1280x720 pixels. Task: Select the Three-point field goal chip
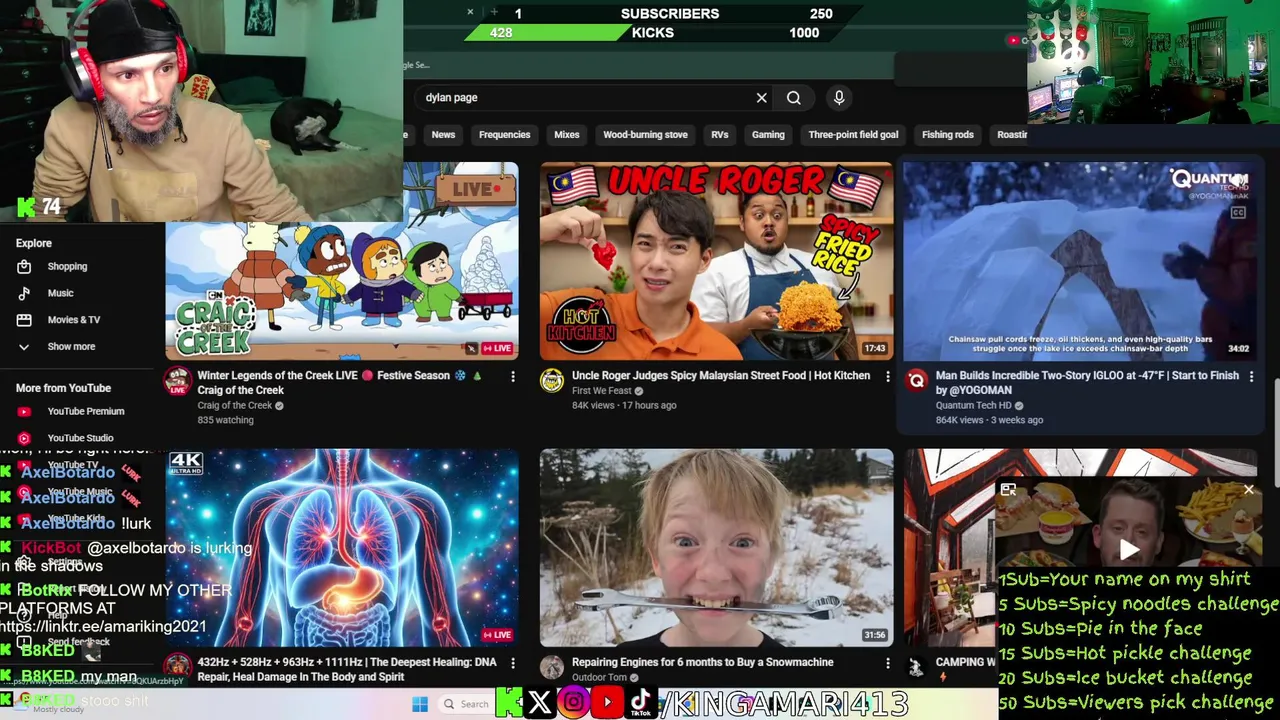(853, 135)
